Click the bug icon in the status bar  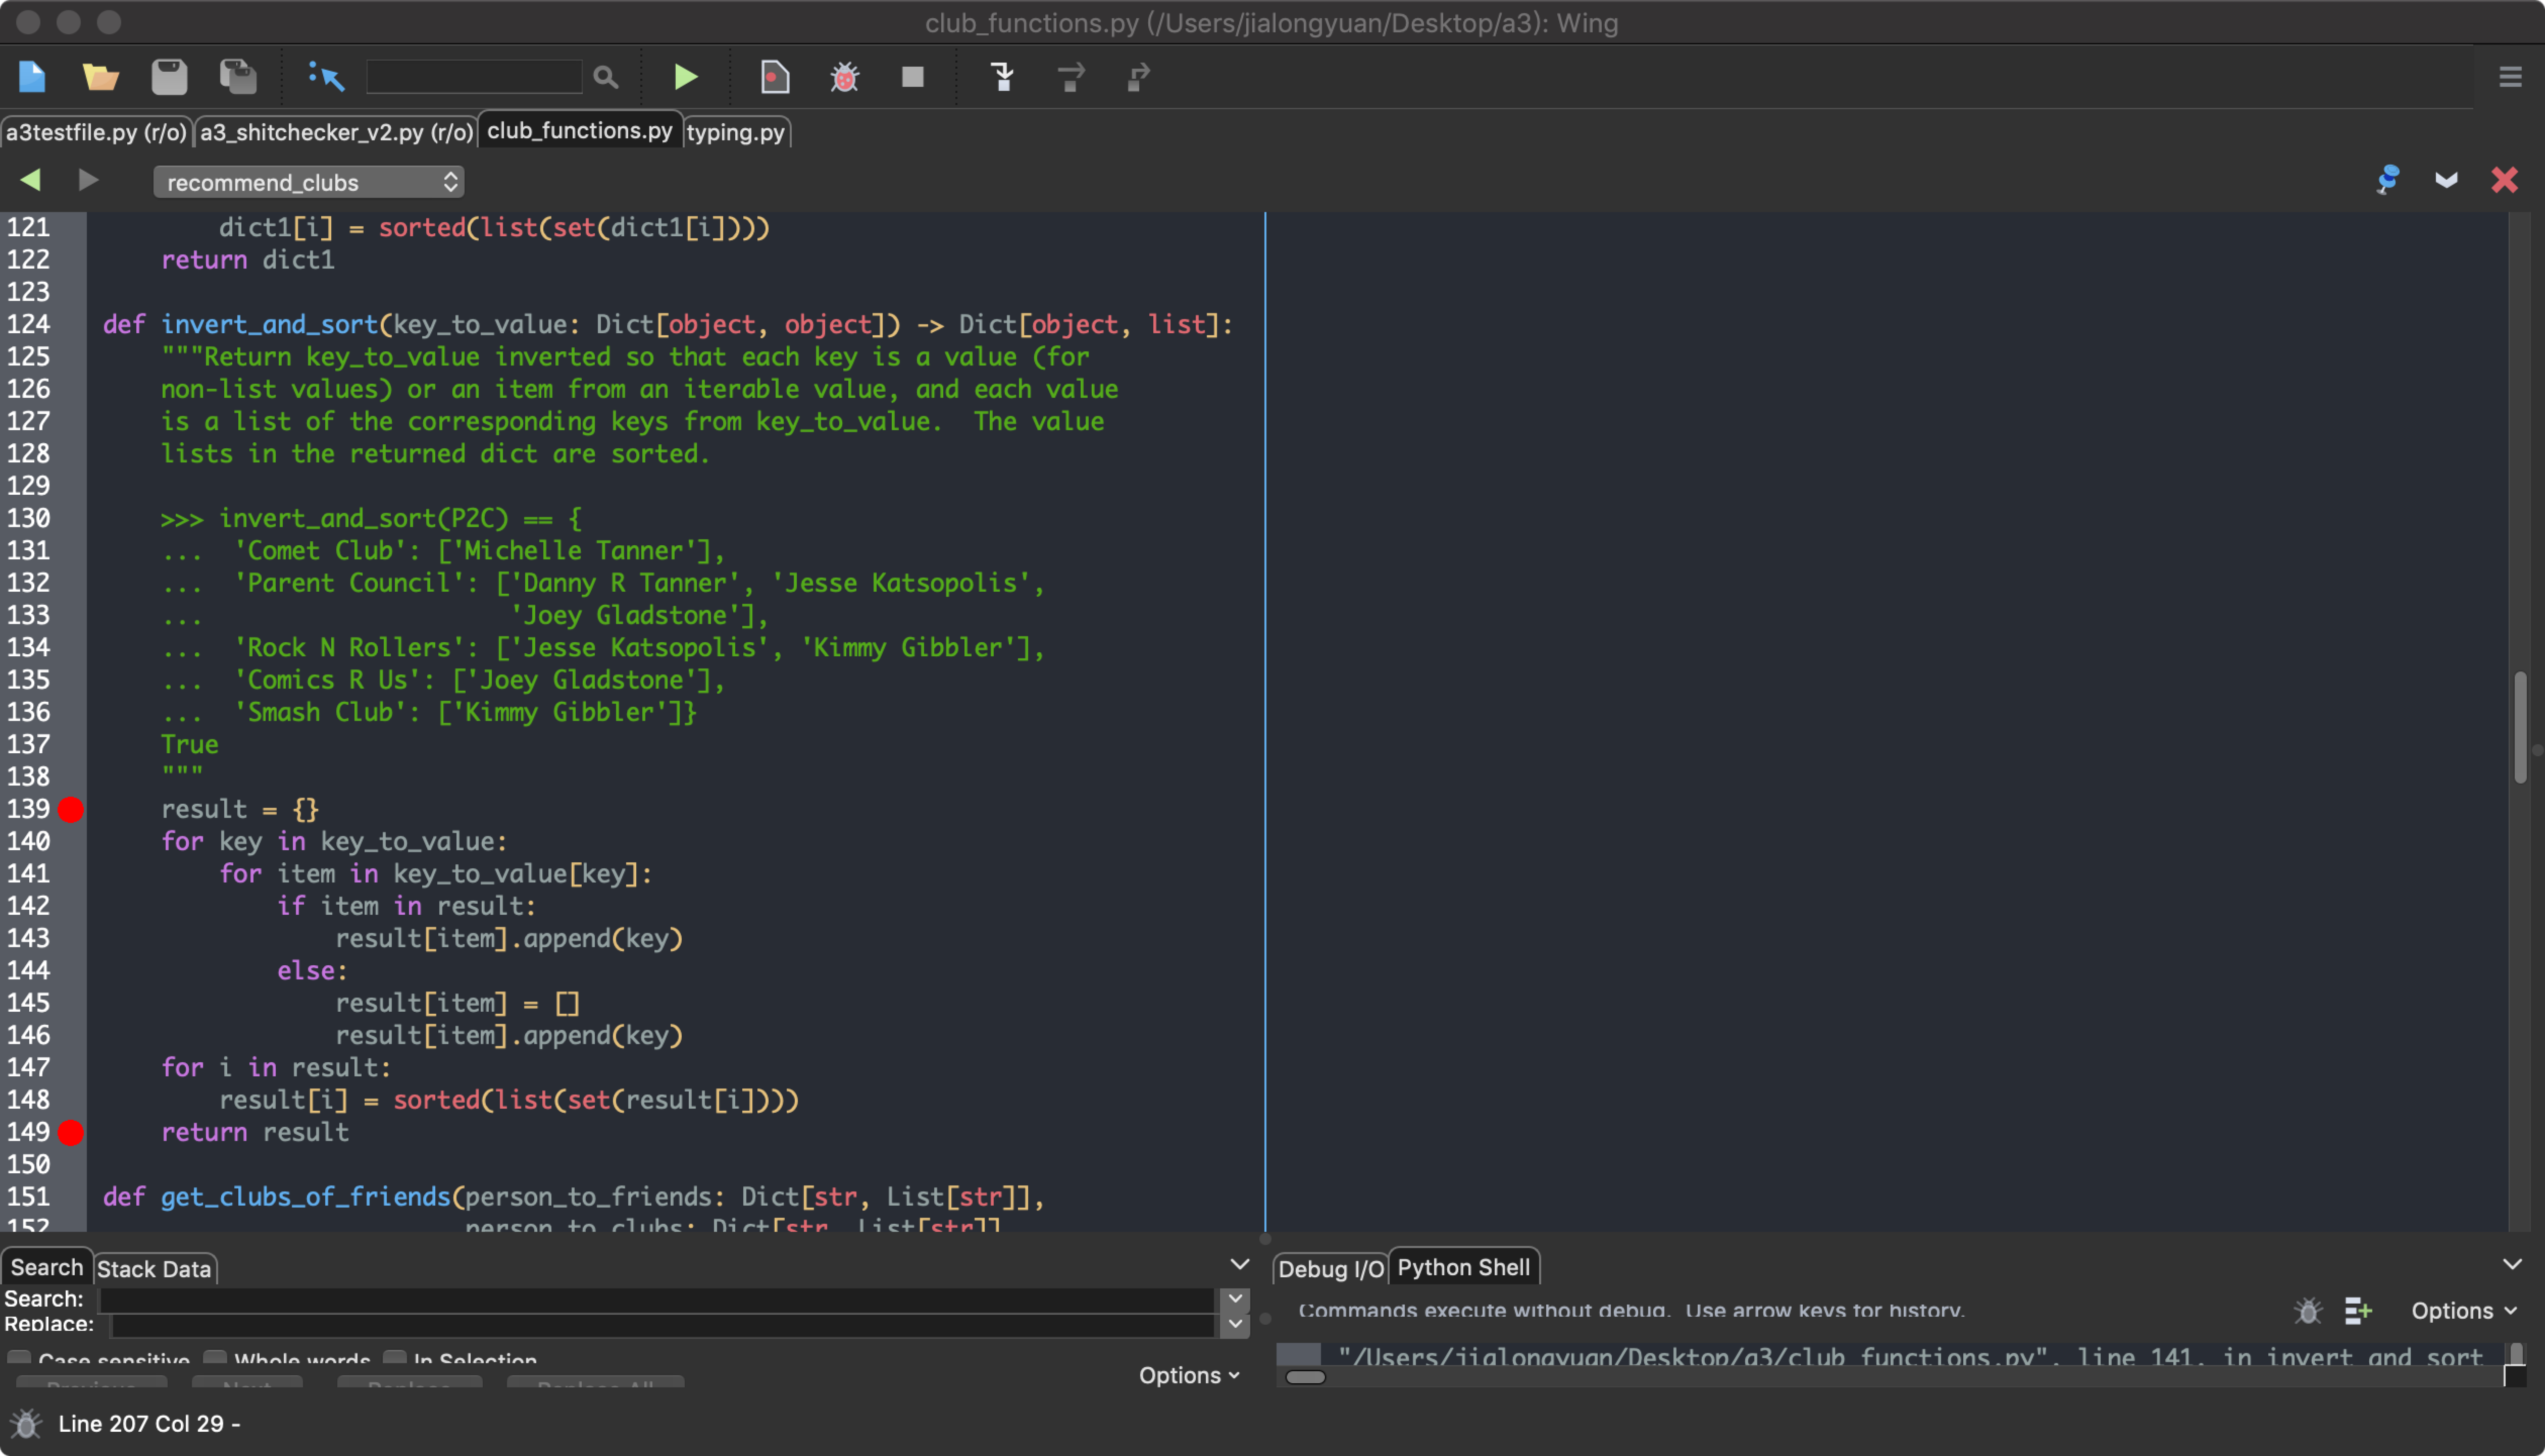coord(26,1423)
